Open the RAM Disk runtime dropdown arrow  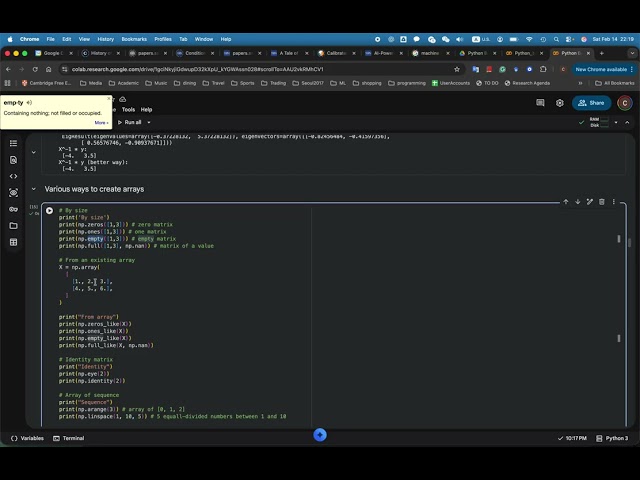click(616, 122)
